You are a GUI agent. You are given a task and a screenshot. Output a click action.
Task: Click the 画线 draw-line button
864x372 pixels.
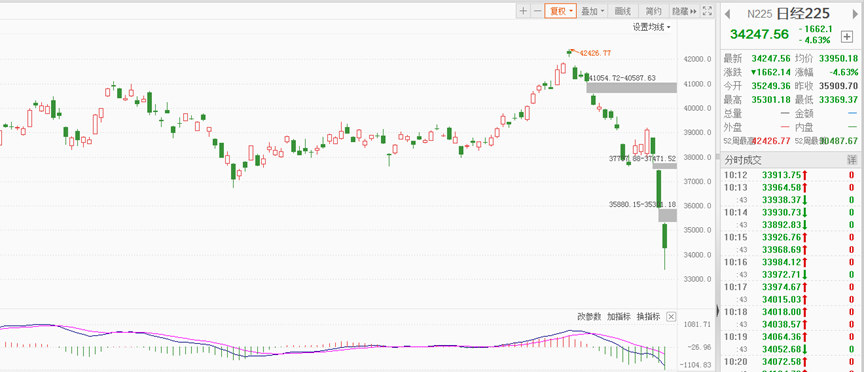click(623, 10)
